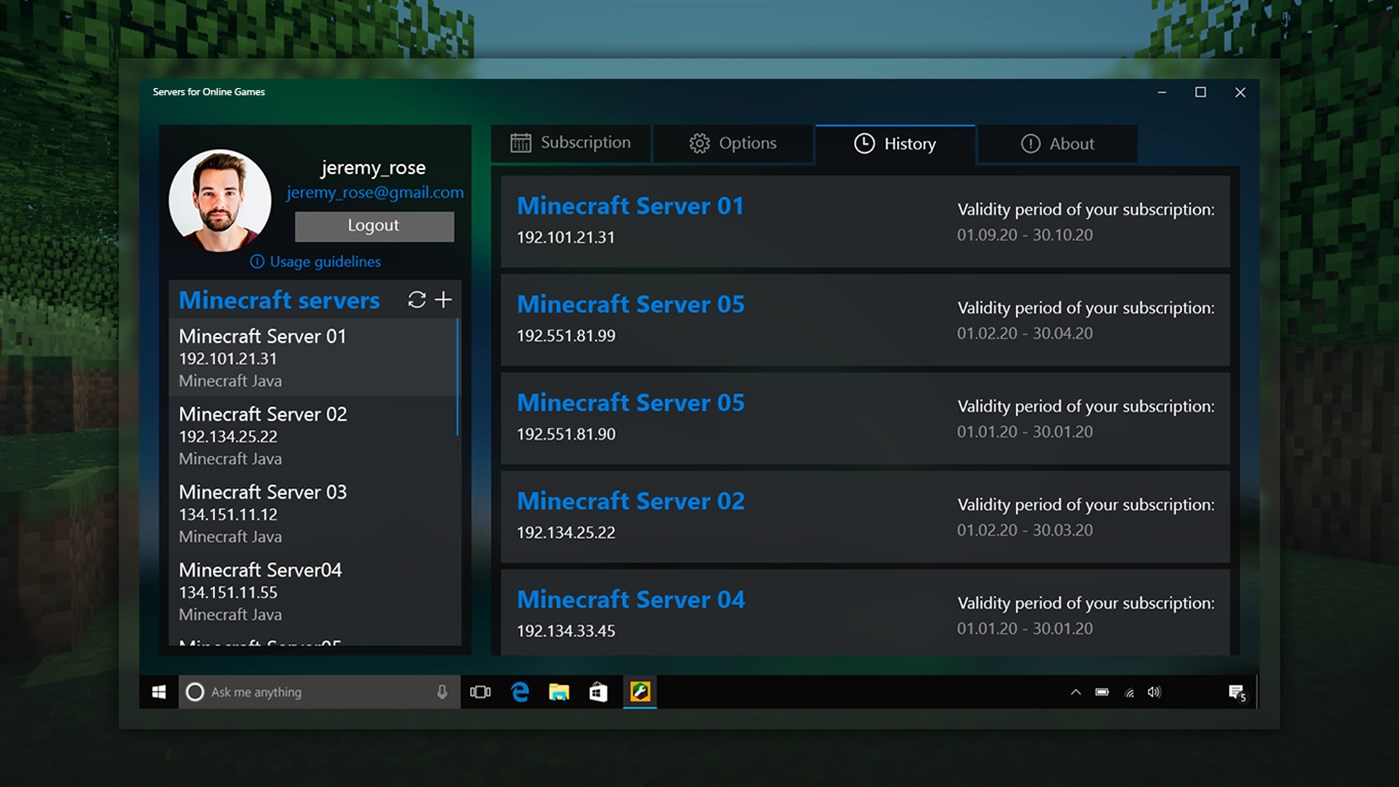Open Minecraft Server 01 from the history list
The height and width of the screenshot is (787, 1399).
[x=630, y=205]
